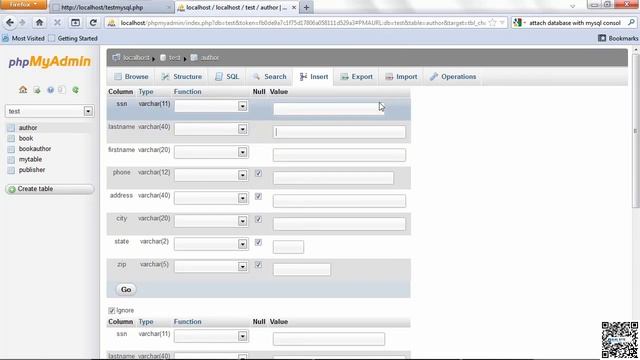This screenshot has width=640, height=360.
Task: Switch to the Import tab
Action: (401, 77)
